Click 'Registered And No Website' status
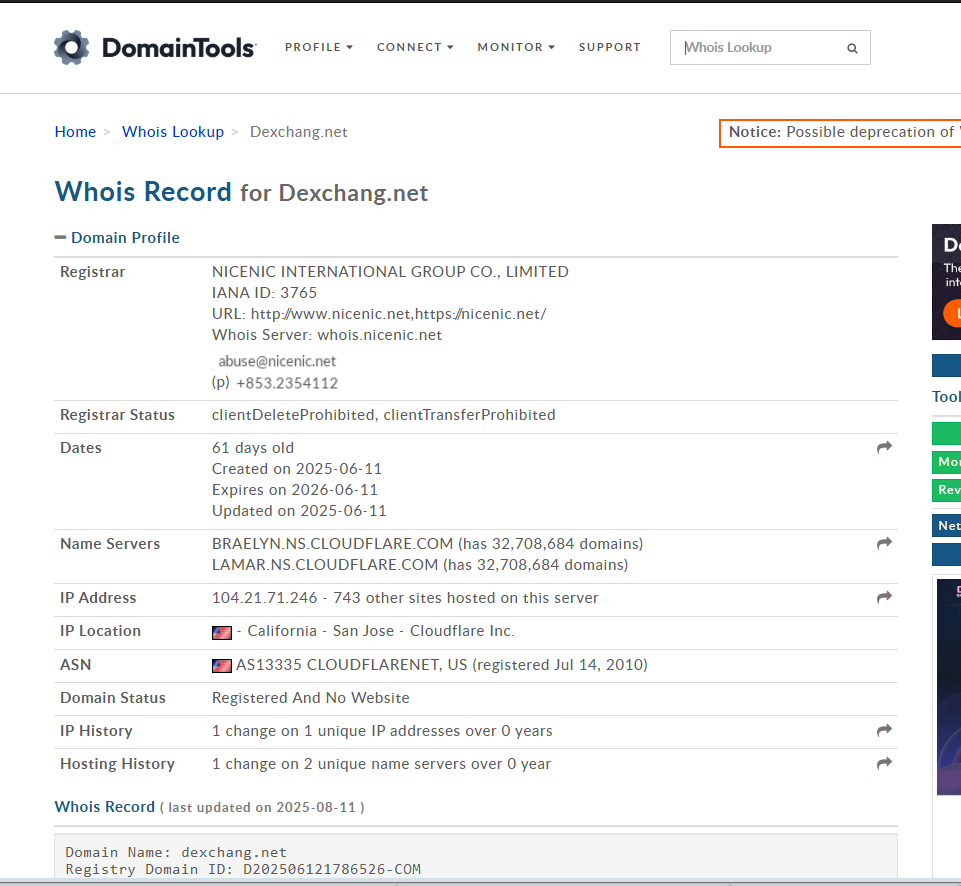The image size is (961, 886). pyautogui.click(x=311, y=698)
